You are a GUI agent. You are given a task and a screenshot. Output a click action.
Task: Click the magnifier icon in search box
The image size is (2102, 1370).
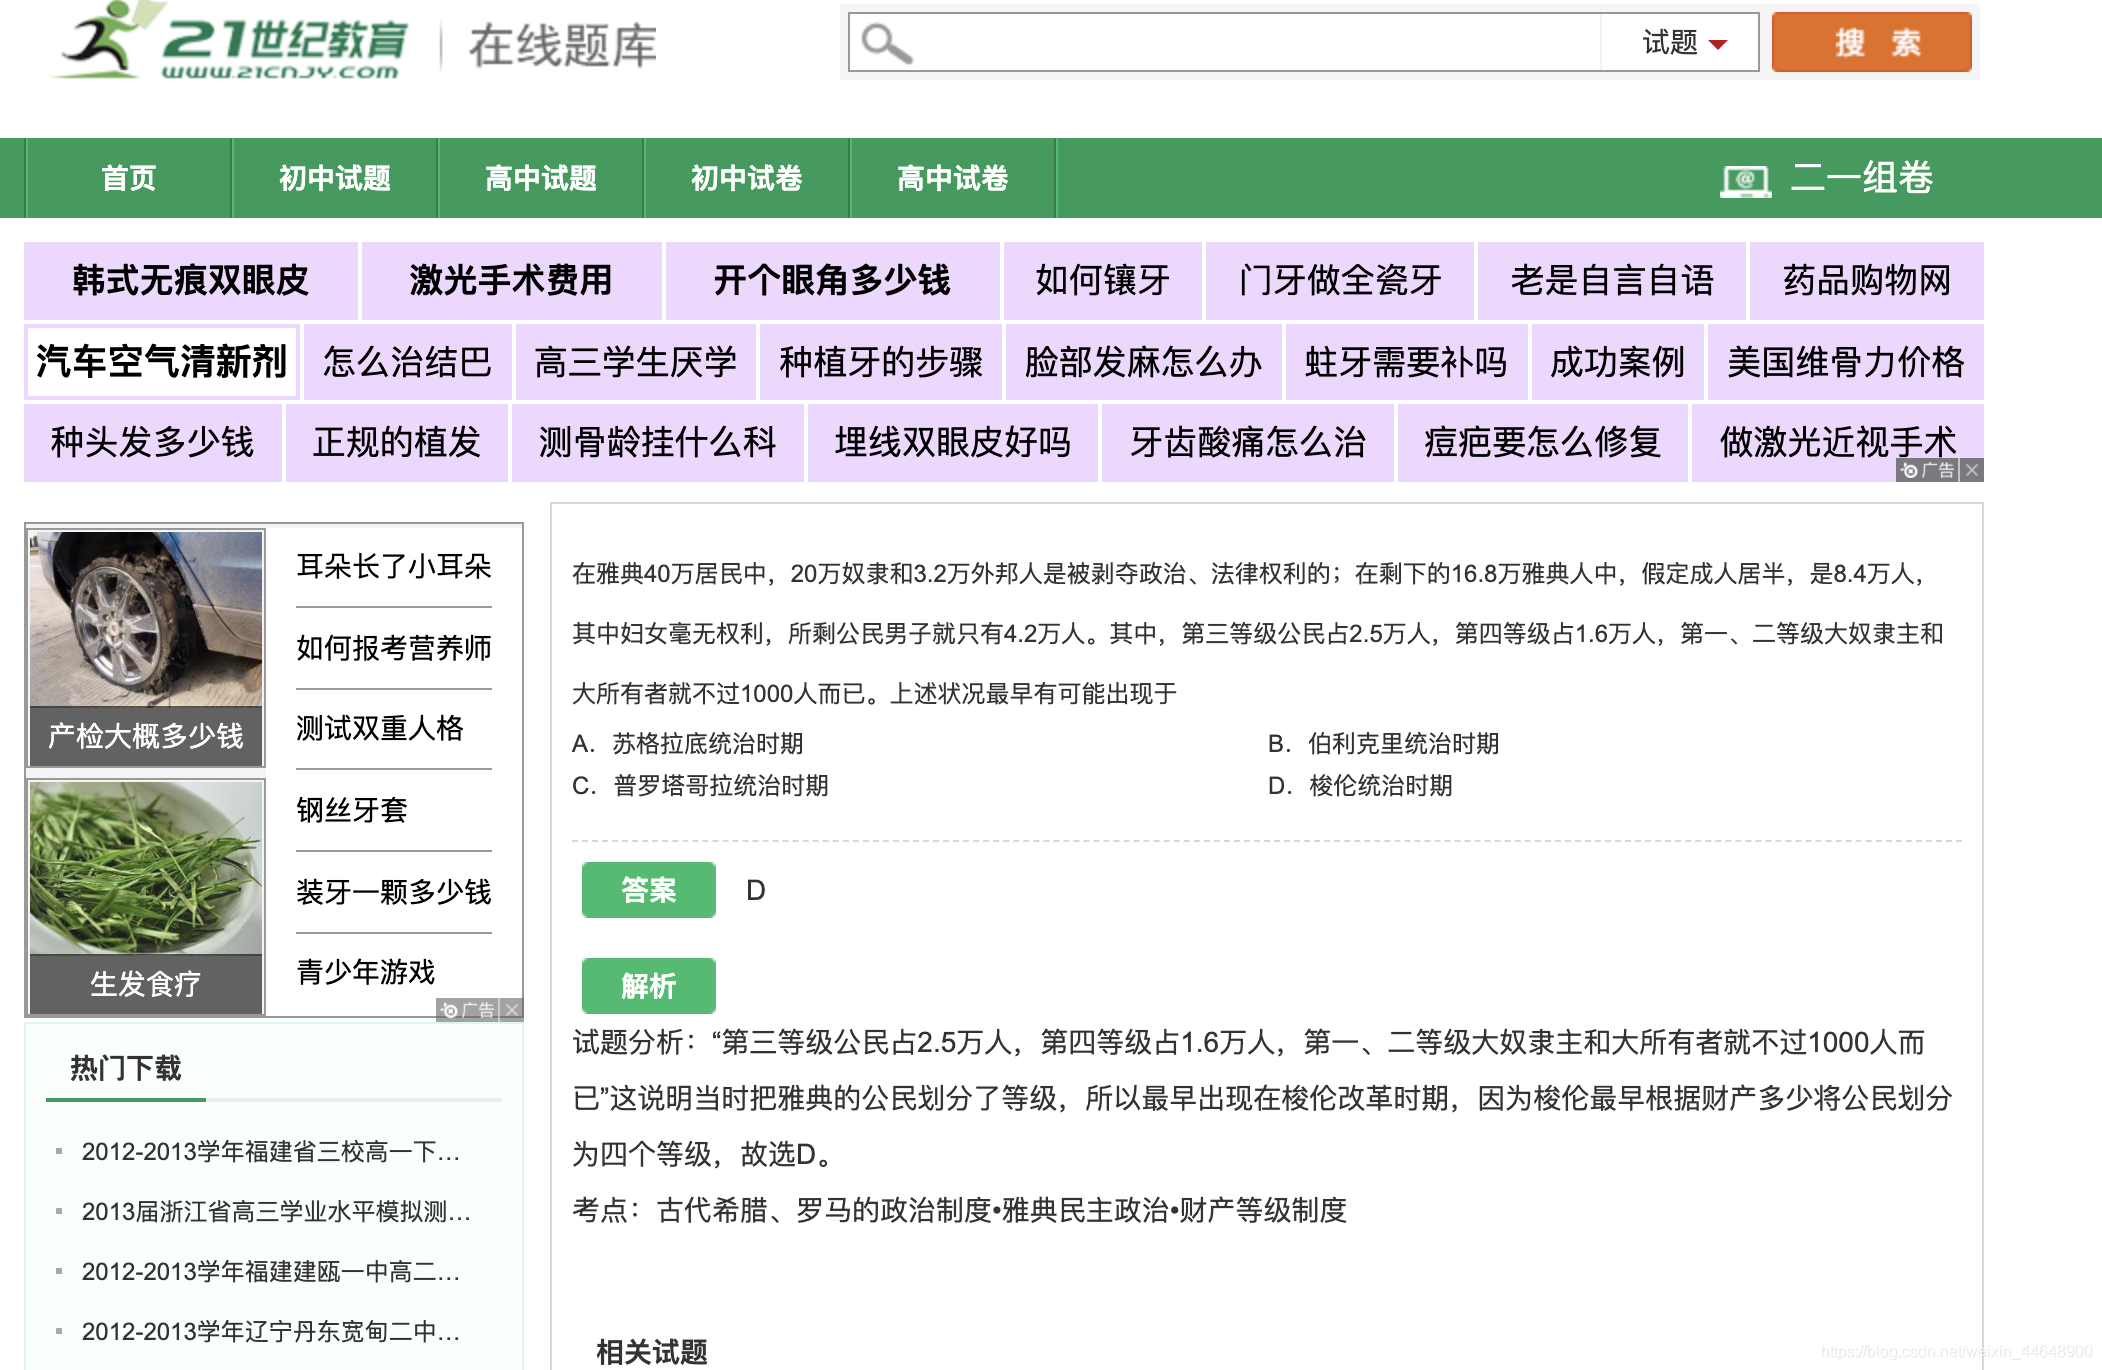pos(886,43)
